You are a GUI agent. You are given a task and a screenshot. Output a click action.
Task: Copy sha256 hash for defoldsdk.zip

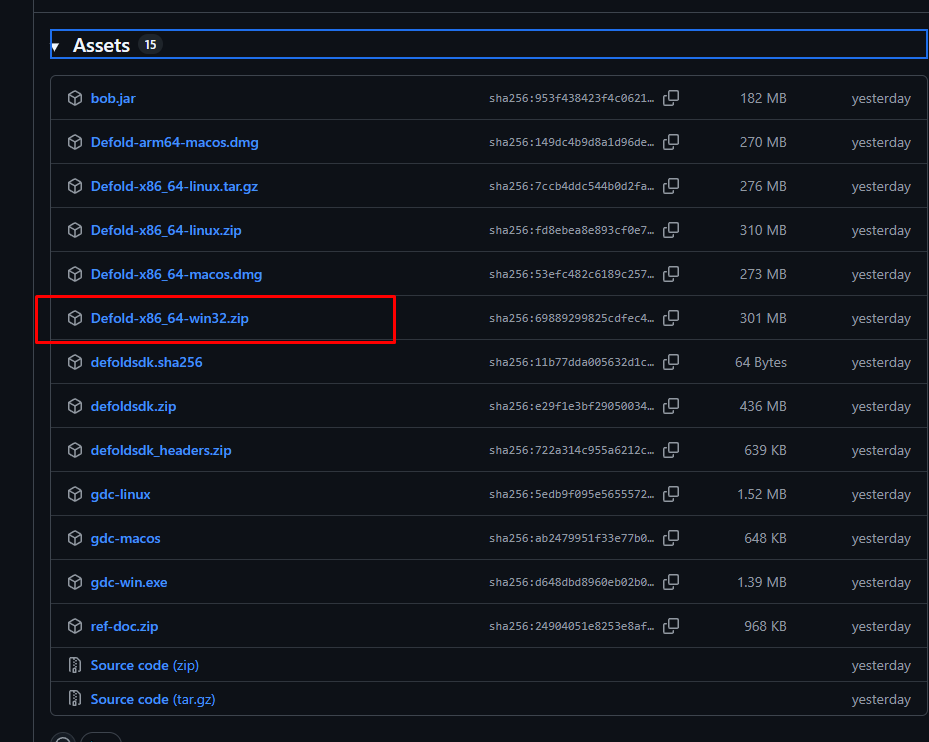pyautogui.click(x=671, y=406)
